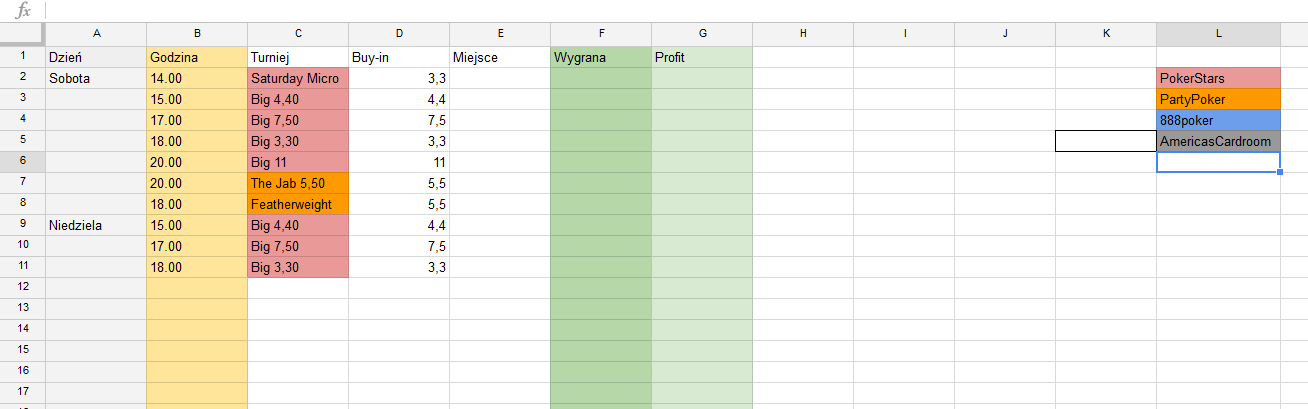Click the 888poker blue cell
This screenshot has height=409, width=1308.
coord(1218,120)
